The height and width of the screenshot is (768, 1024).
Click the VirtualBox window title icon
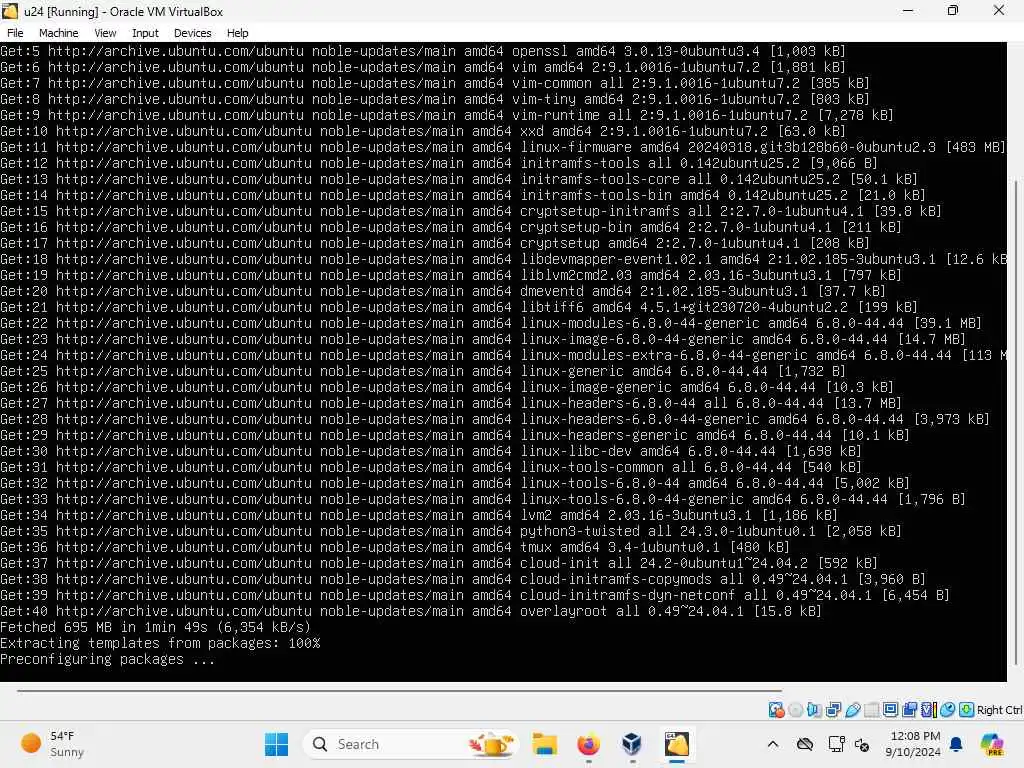point(10,10)
